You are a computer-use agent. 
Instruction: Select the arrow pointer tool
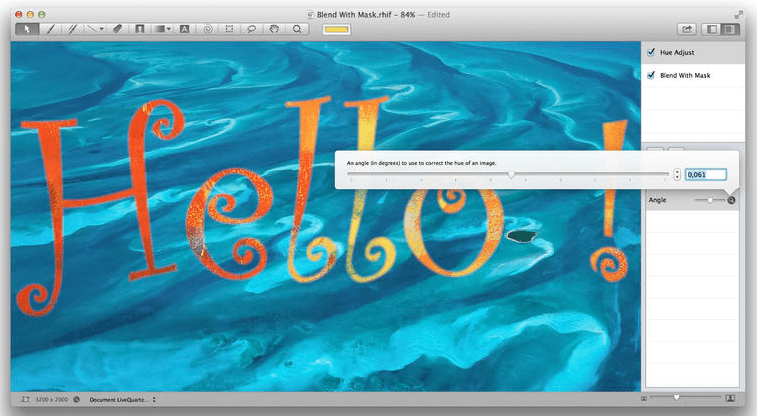27,29
